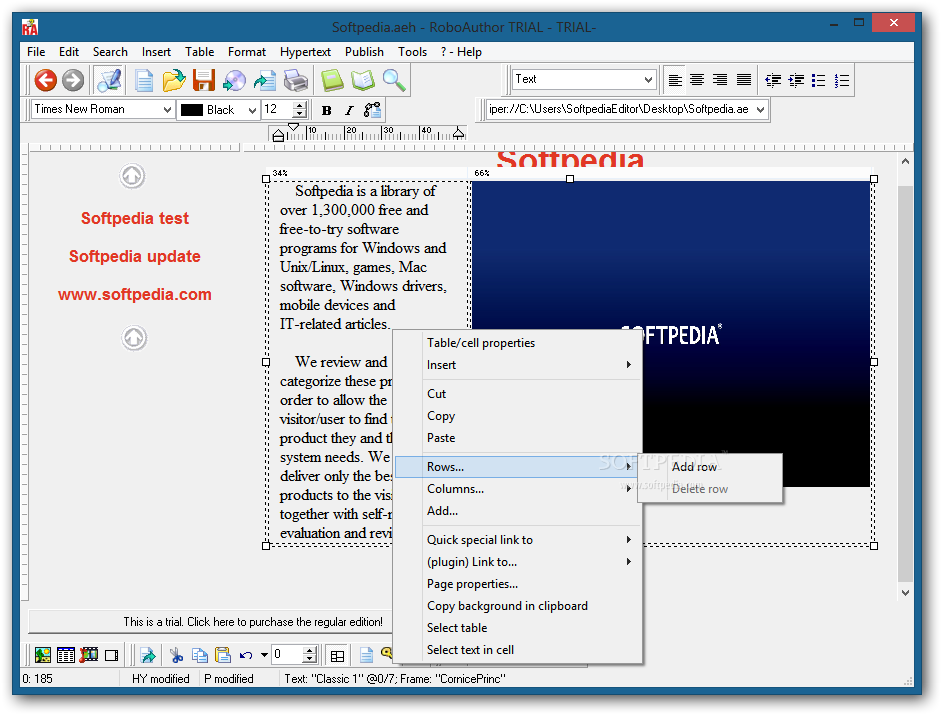Image resolution: width=942 pixels, height=715 pixels.
Task: Open the Softpedia update link
Action: 135,257
